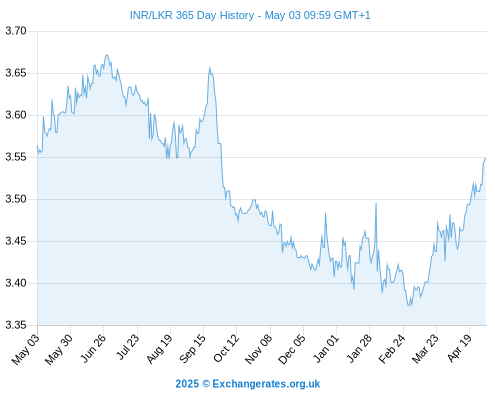495x400 pixels.
Task: Click the May 30 x-axis label
Action: tap(58, 349)
